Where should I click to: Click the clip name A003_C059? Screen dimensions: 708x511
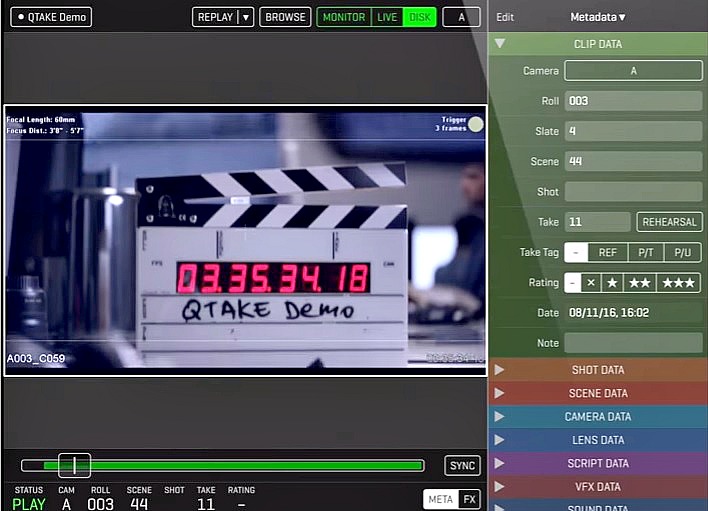point(36,358)
